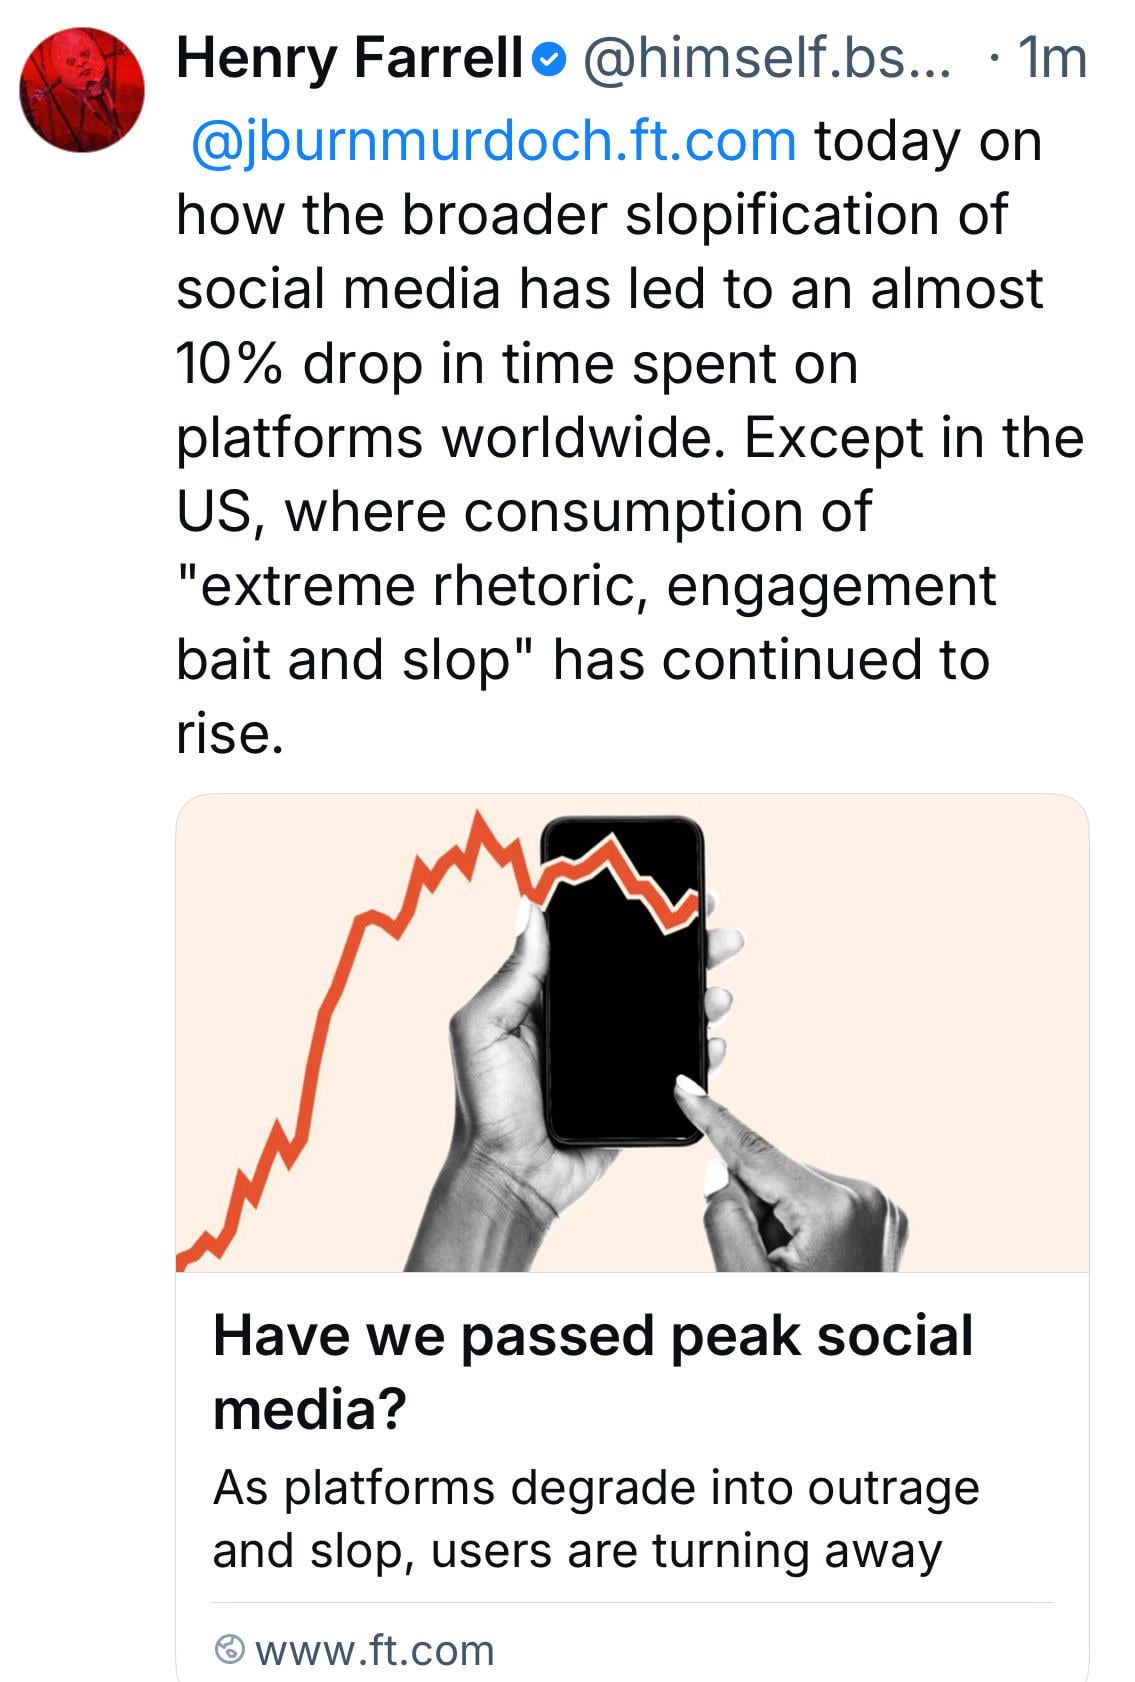This screenshot has height=1682, width=1135.
Task: Click the blue verified checkmark badge
Action: (548, 61)
